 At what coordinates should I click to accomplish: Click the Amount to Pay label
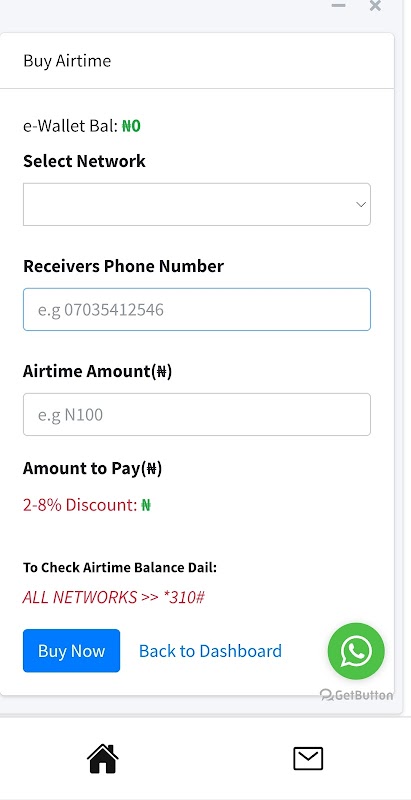[92, 468]
